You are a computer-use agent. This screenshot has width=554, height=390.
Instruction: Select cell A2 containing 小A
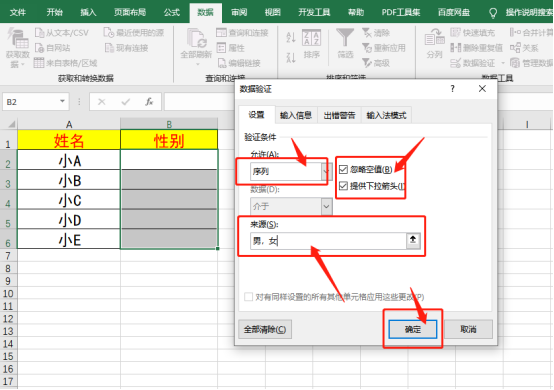point(69,160)
